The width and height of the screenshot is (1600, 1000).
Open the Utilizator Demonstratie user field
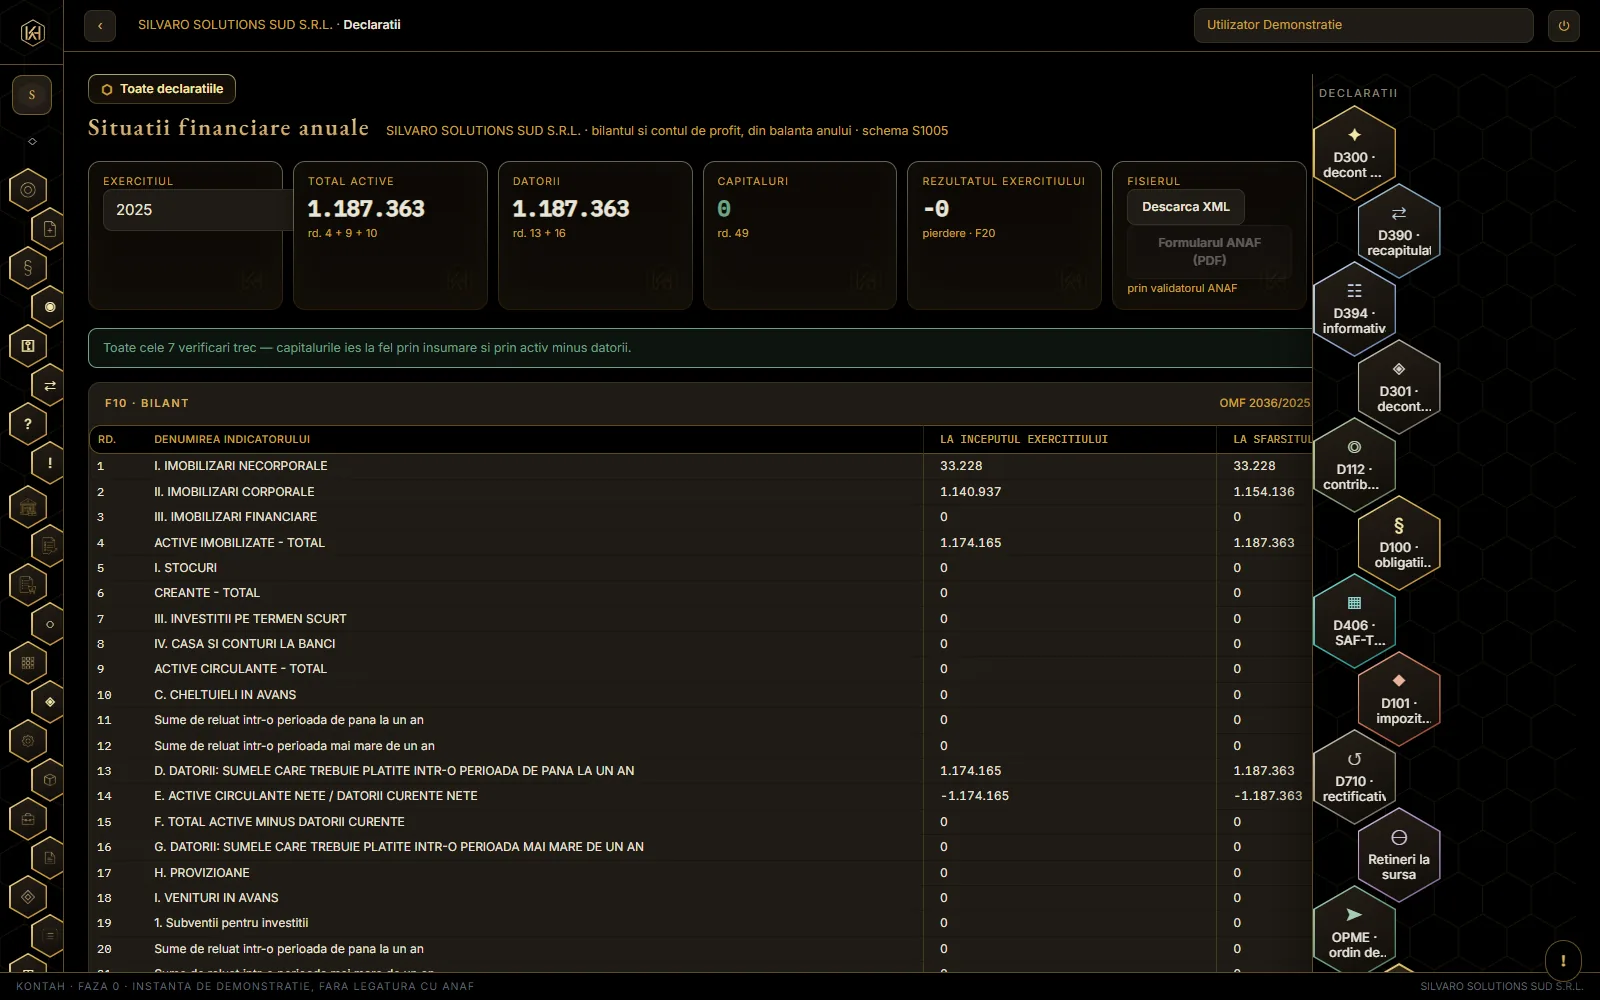1363,26
